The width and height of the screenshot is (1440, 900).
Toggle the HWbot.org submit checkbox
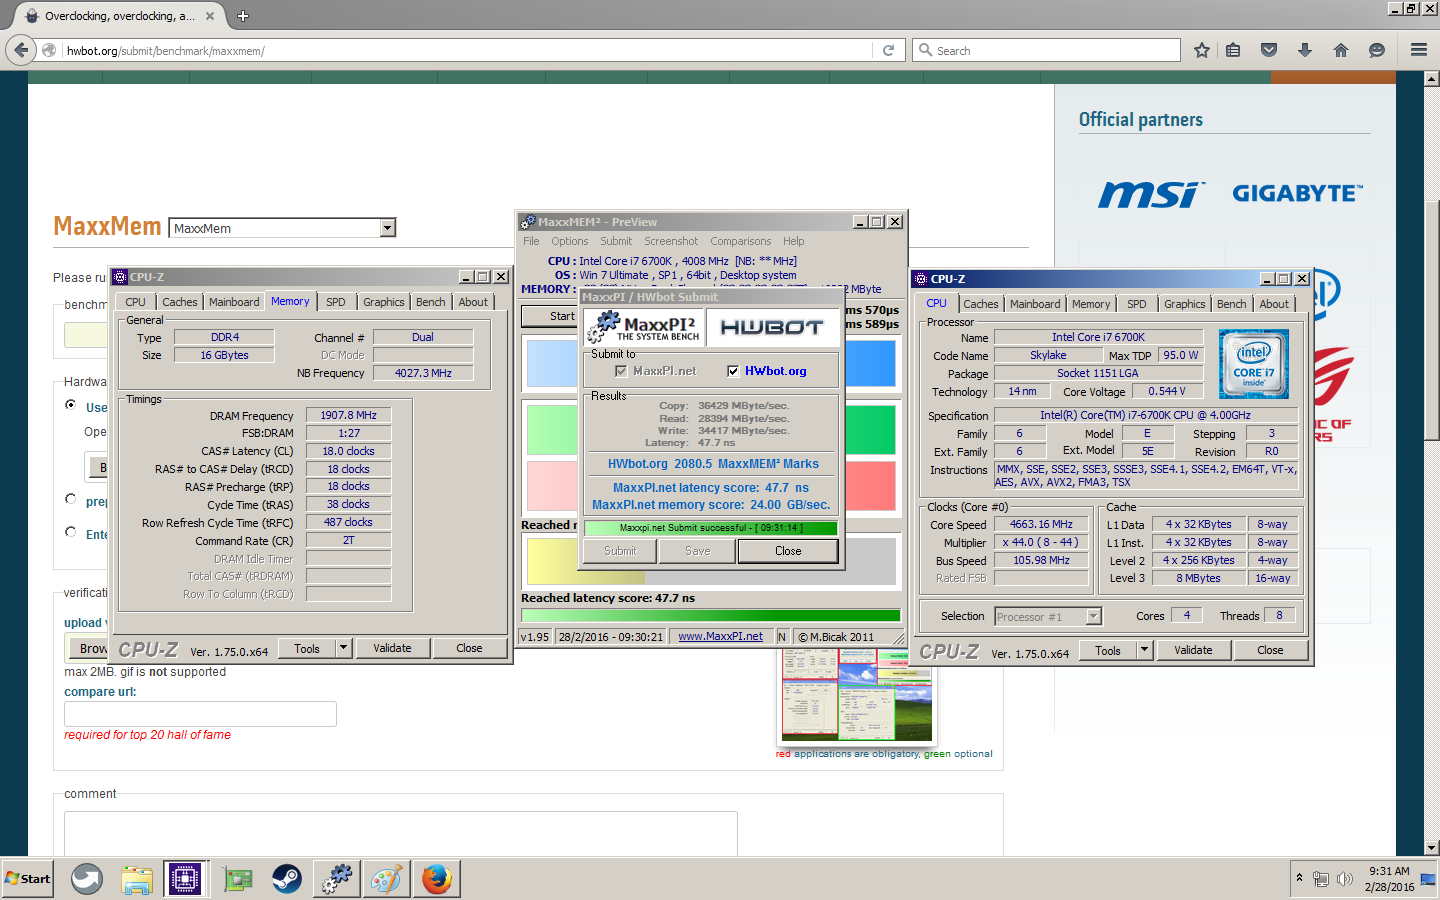coord(733,371)
